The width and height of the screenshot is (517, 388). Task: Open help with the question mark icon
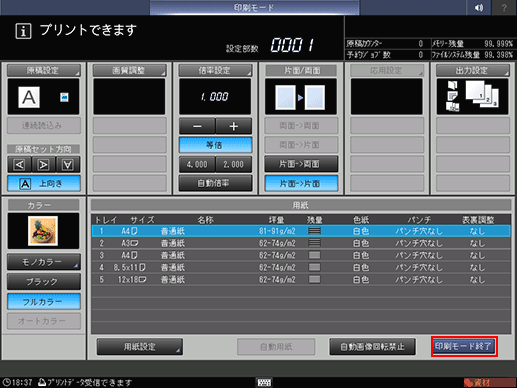point(504,7)
